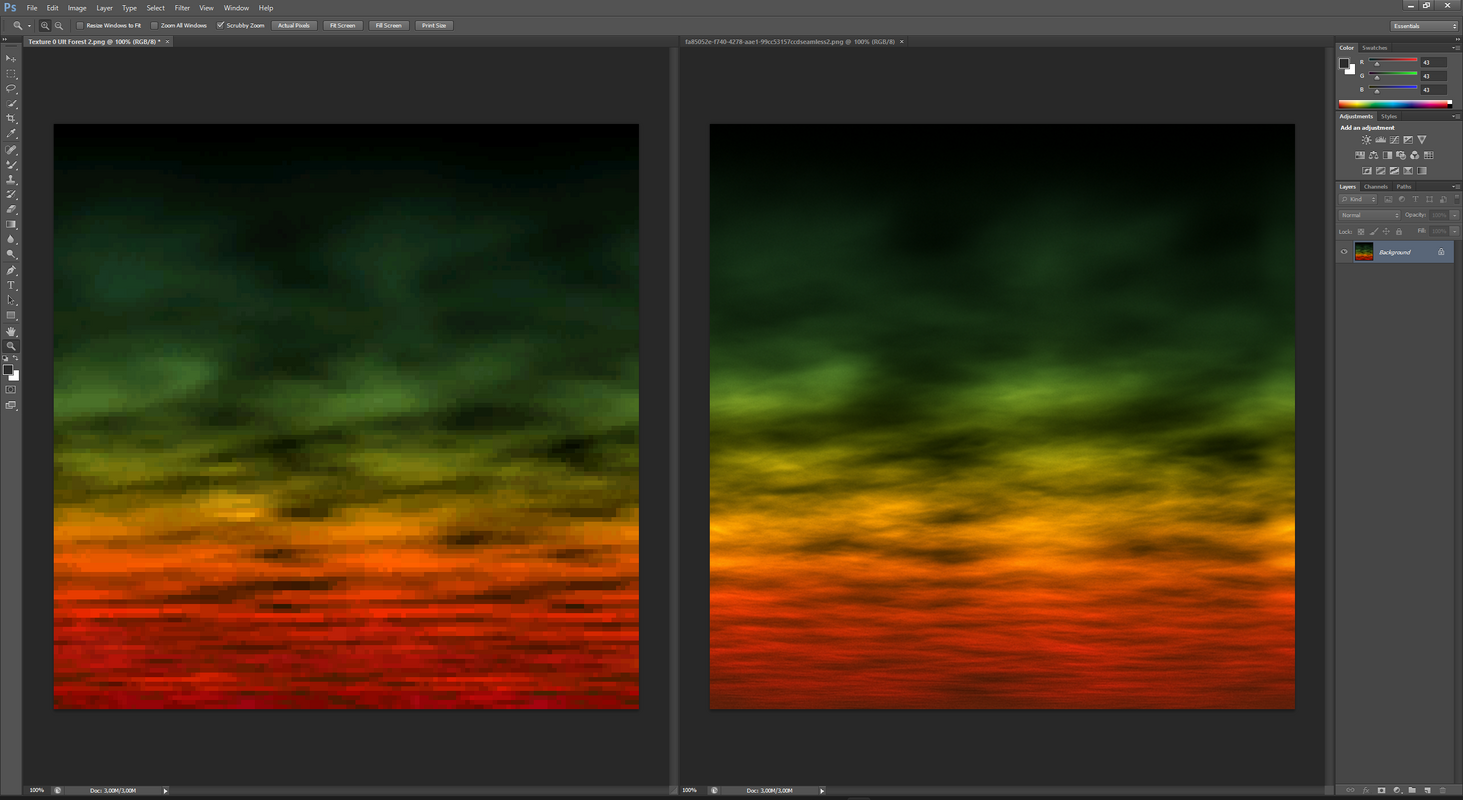This screenshot has height=800, width=1463.
Task: Add a Brightness/Contrast adjustment
Action: click(1367, 140)
